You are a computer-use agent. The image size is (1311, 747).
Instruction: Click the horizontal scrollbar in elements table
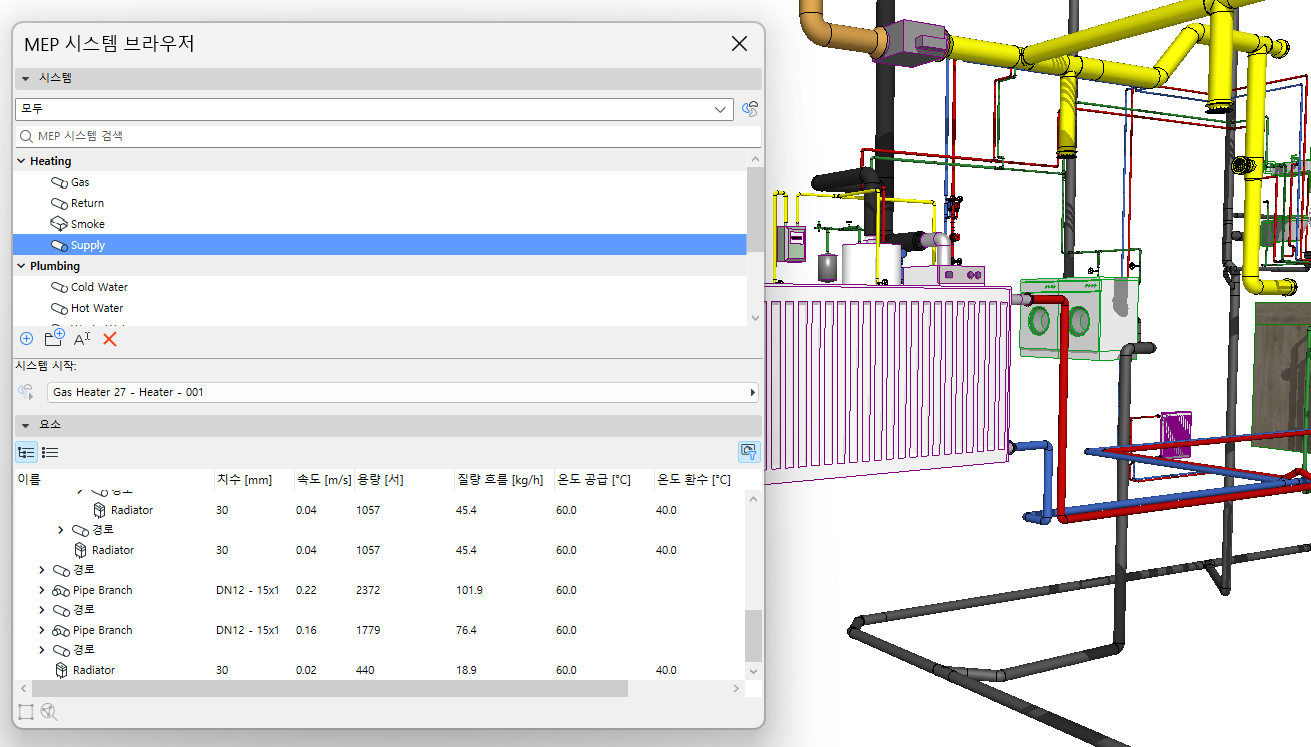[330, 689]
